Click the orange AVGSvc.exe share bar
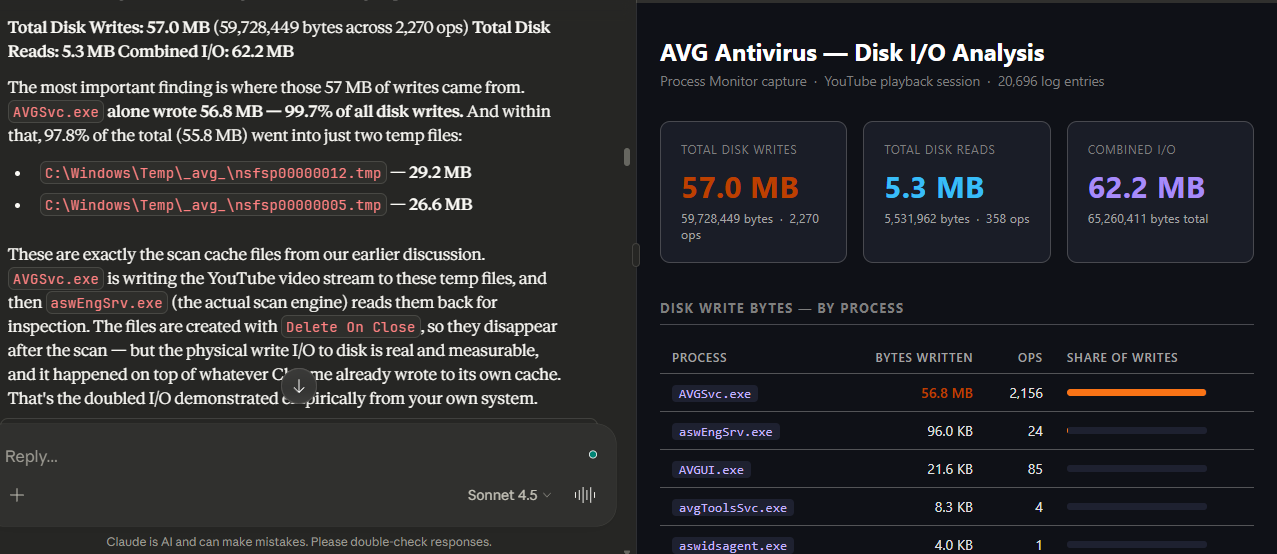This screenshot has width=1277, height=554. [1136, 393]
